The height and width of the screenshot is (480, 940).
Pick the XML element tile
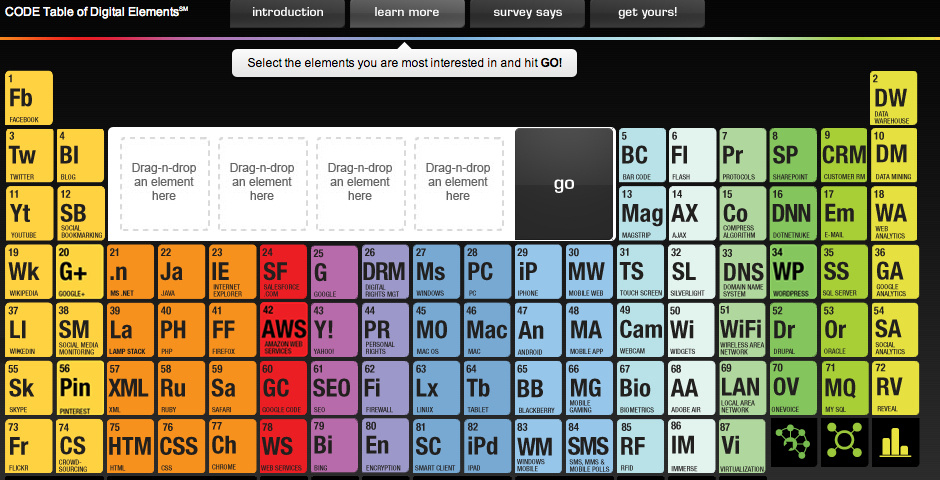pyautogui.click(x=131, y=387)
